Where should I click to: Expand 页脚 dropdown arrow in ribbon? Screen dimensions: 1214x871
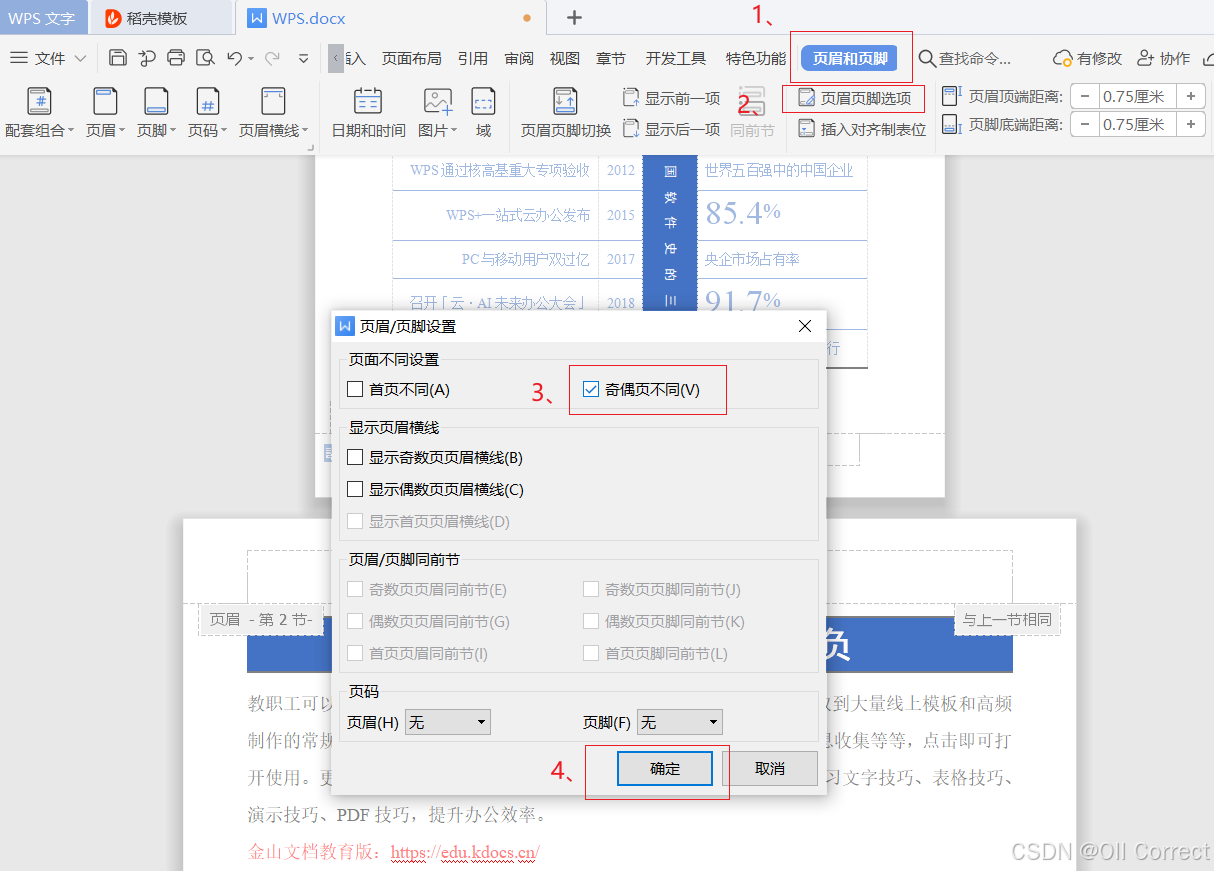(173, 130)
